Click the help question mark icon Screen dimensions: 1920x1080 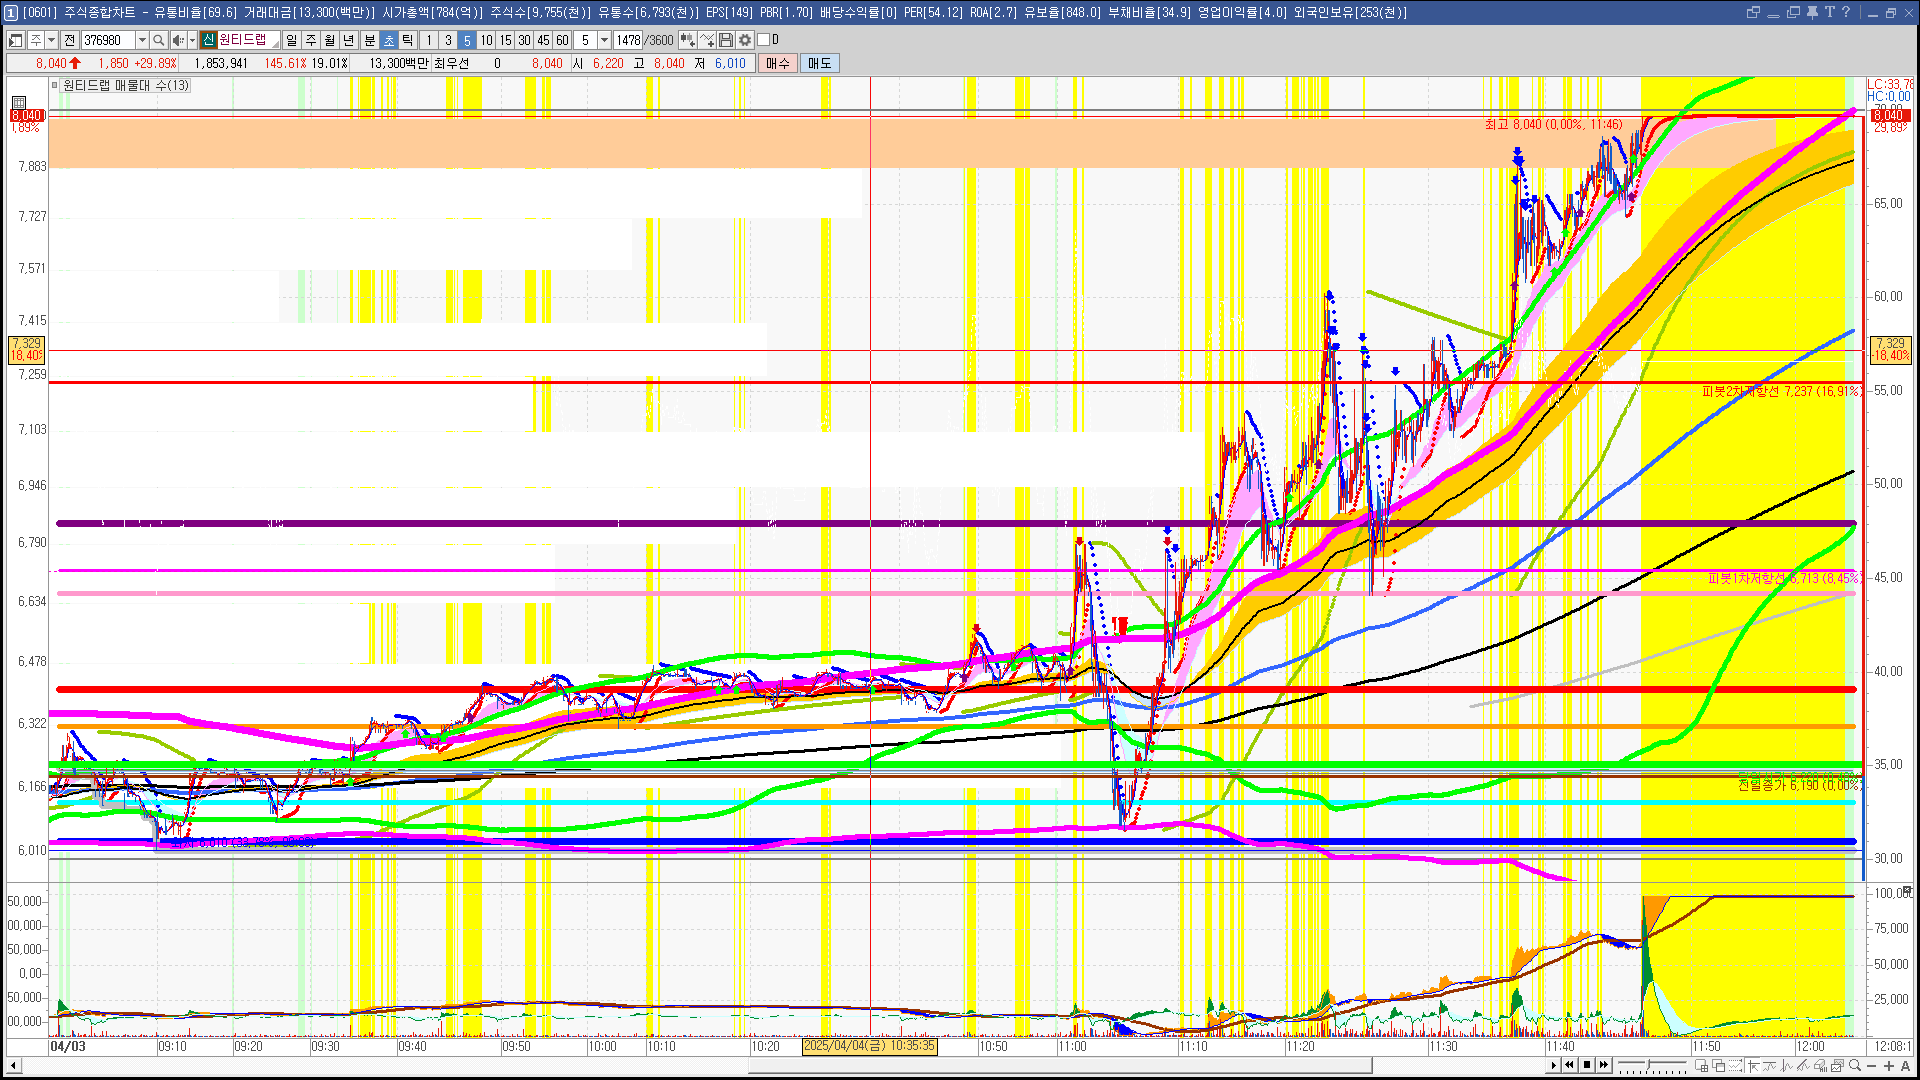click(x=1846, y=12)
